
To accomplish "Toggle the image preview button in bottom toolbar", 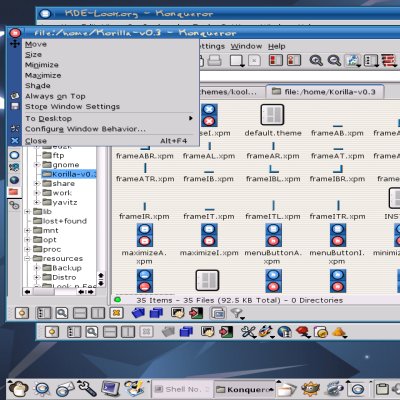I will coord(218,313).
